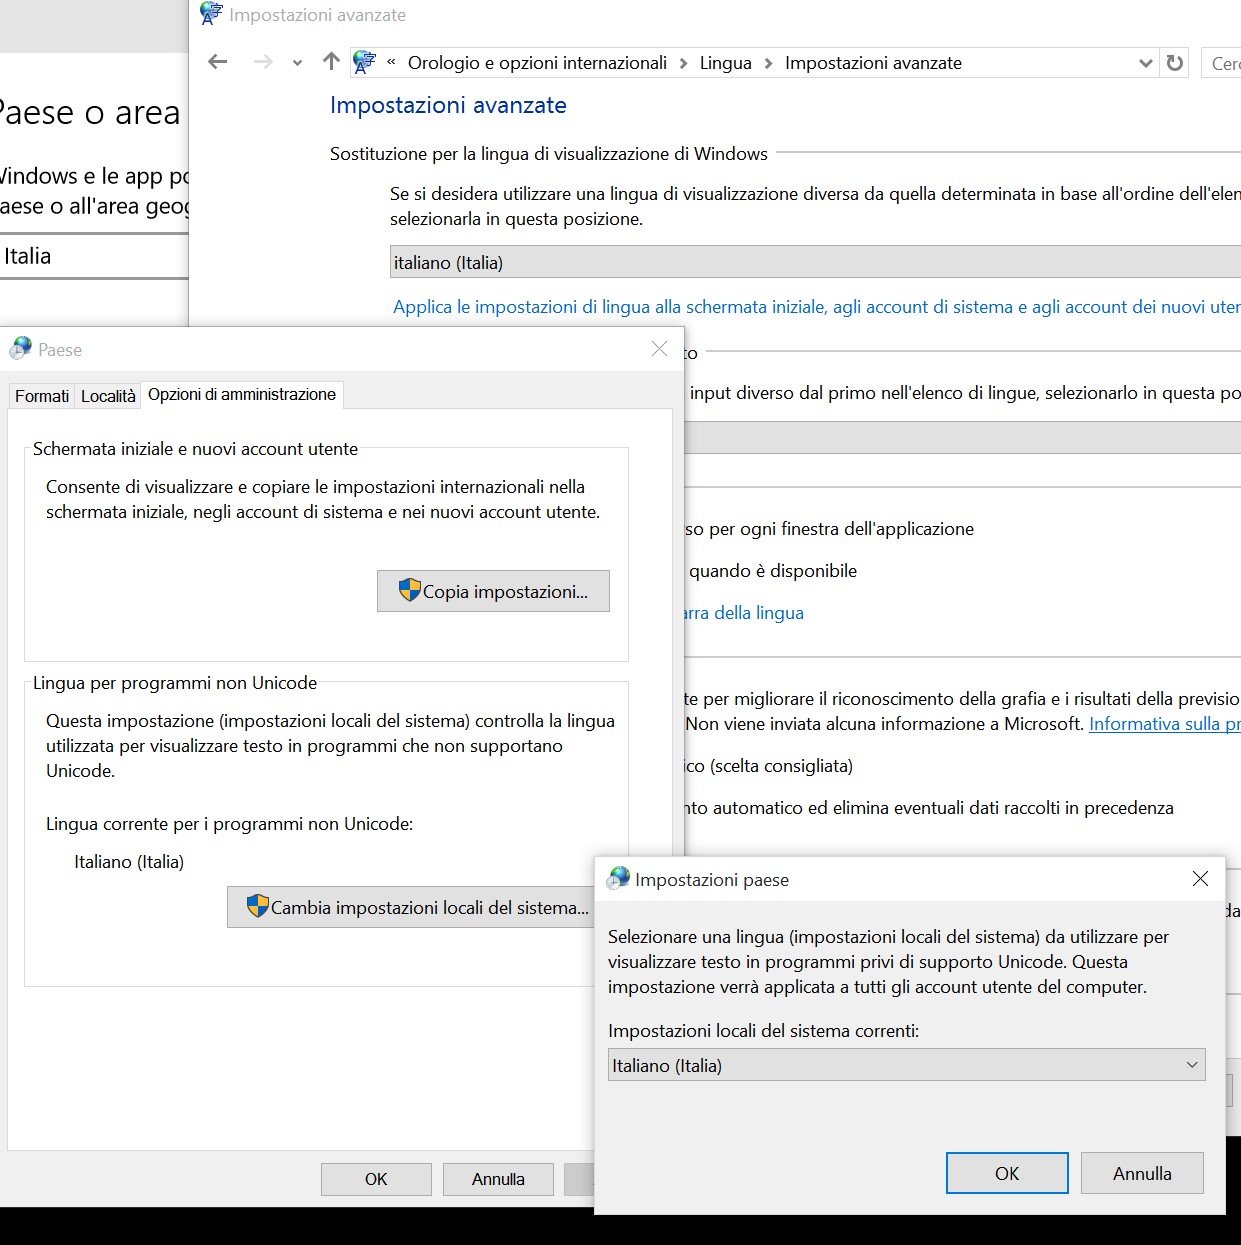
Task: Switch to the Località tab
Action: [x=108, y=396]
